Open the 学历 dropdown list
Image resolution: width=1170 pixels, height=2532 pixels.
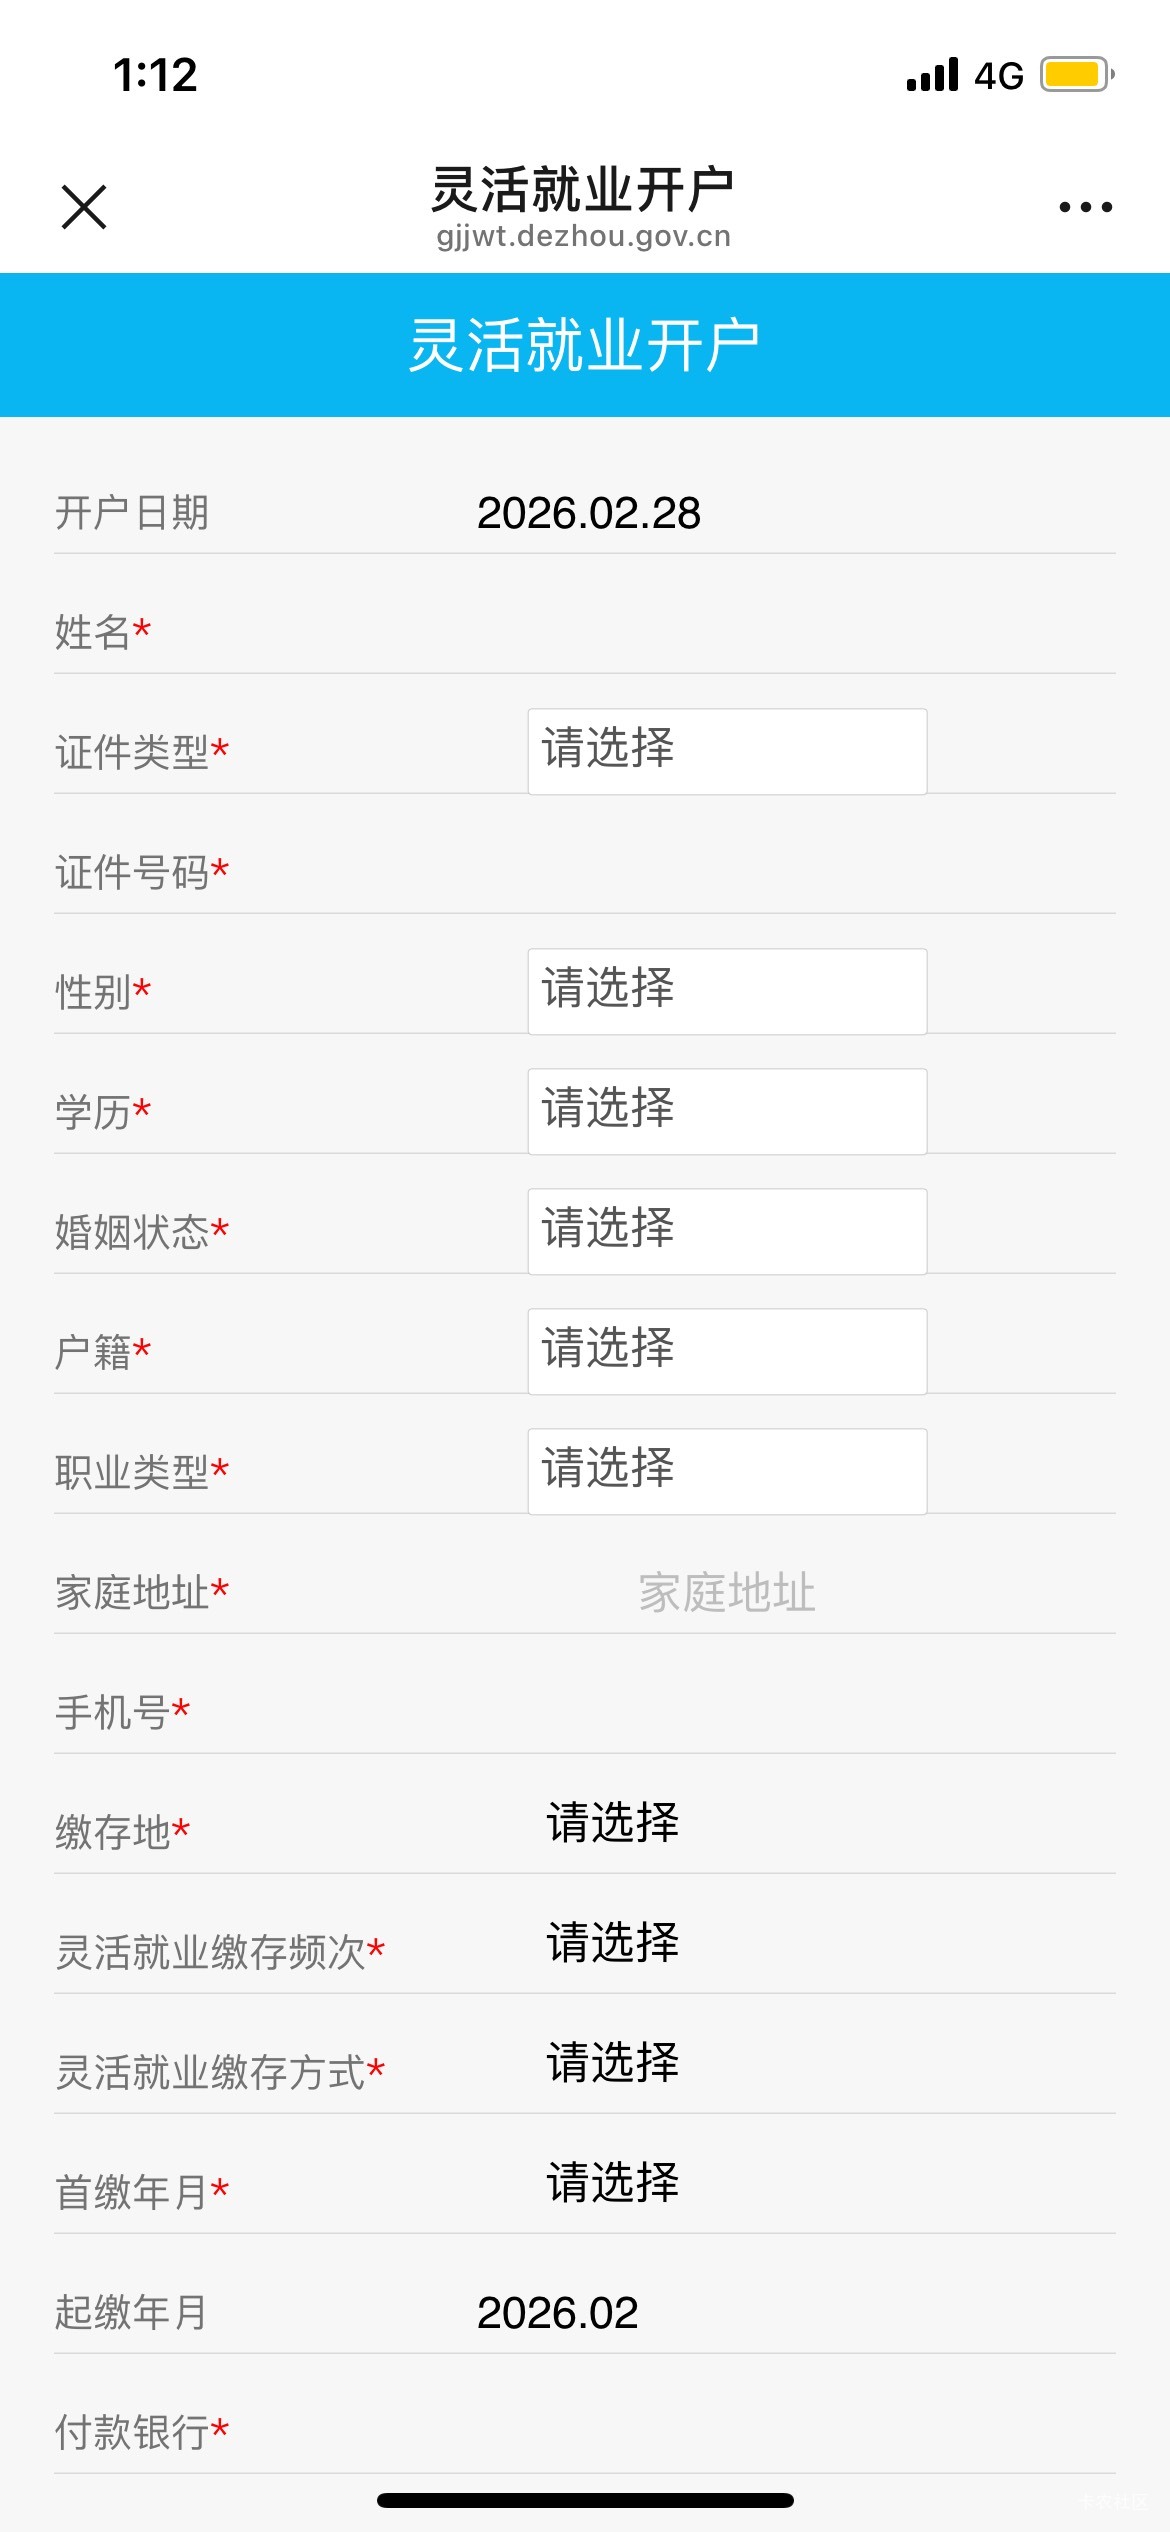[x=727, y=1111]
